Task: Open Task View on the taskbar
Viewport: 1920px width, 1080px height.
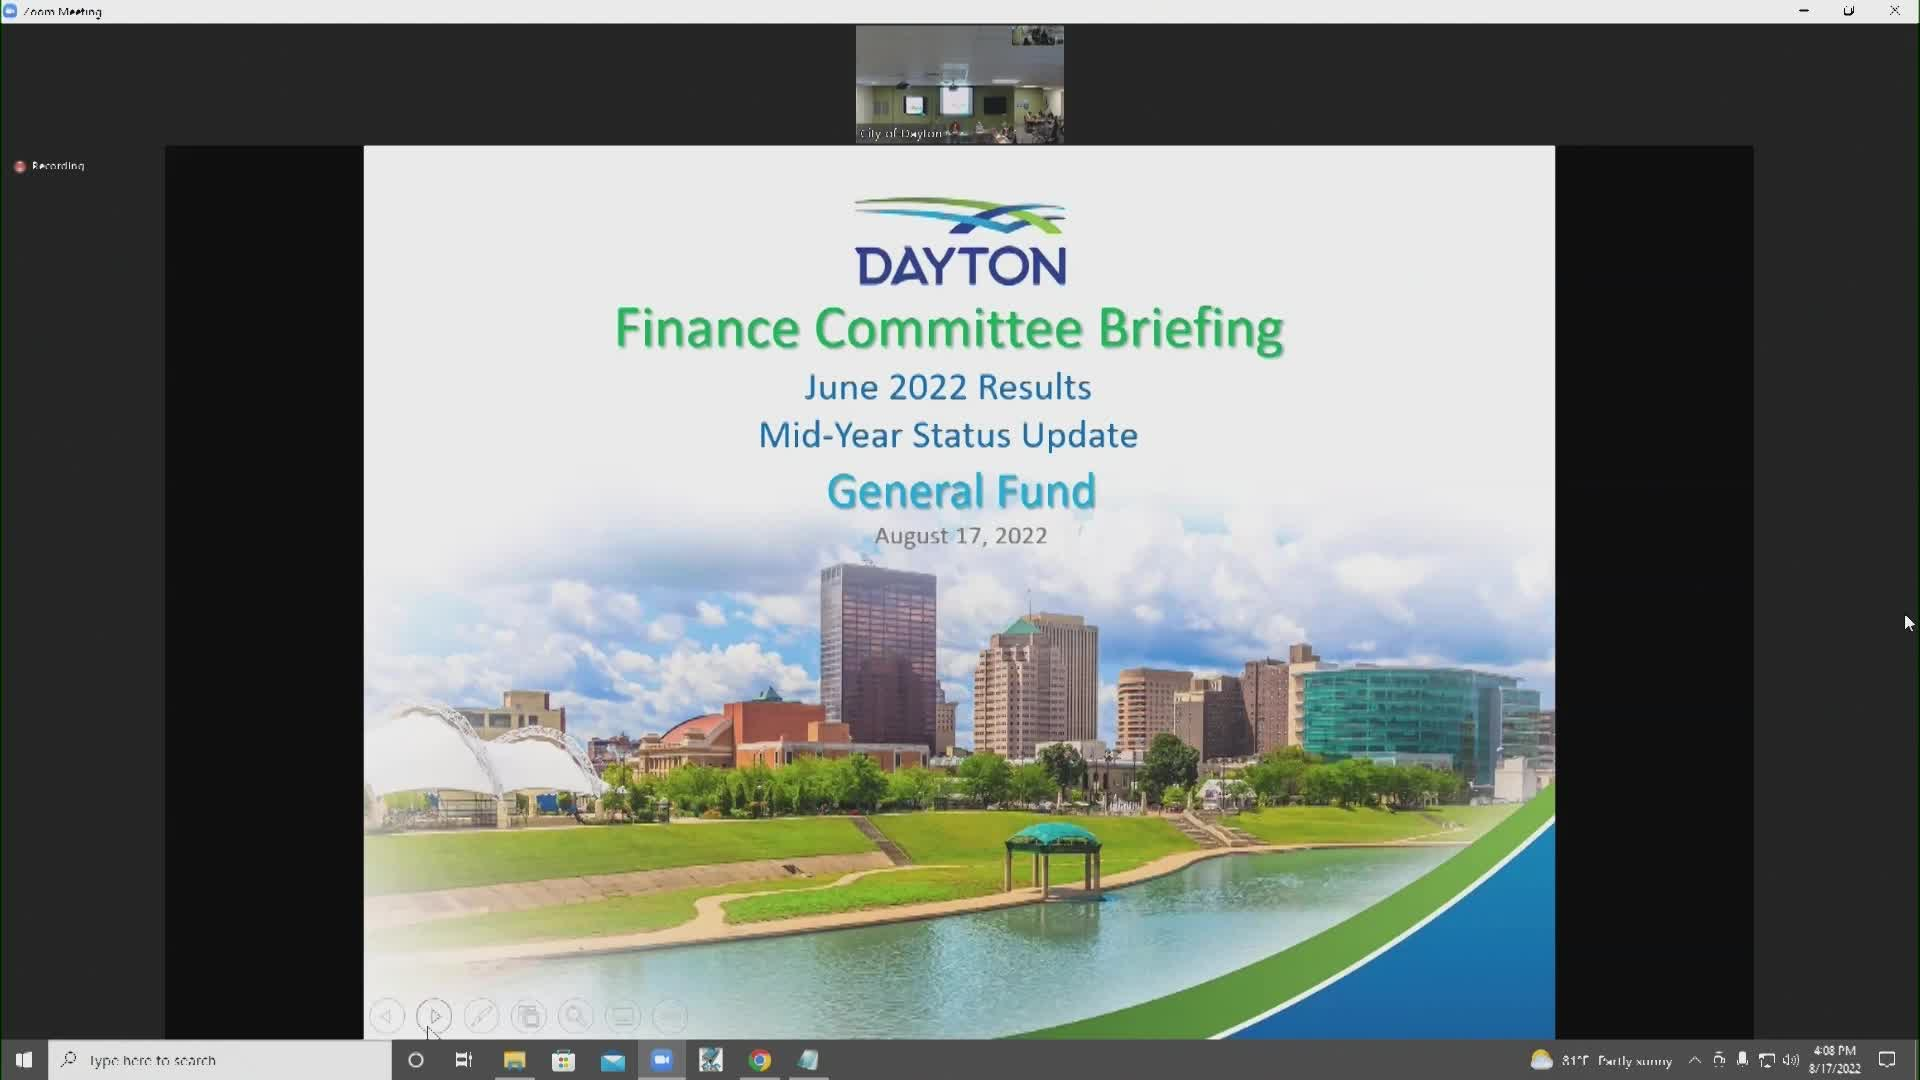Action: [464, 1060]
